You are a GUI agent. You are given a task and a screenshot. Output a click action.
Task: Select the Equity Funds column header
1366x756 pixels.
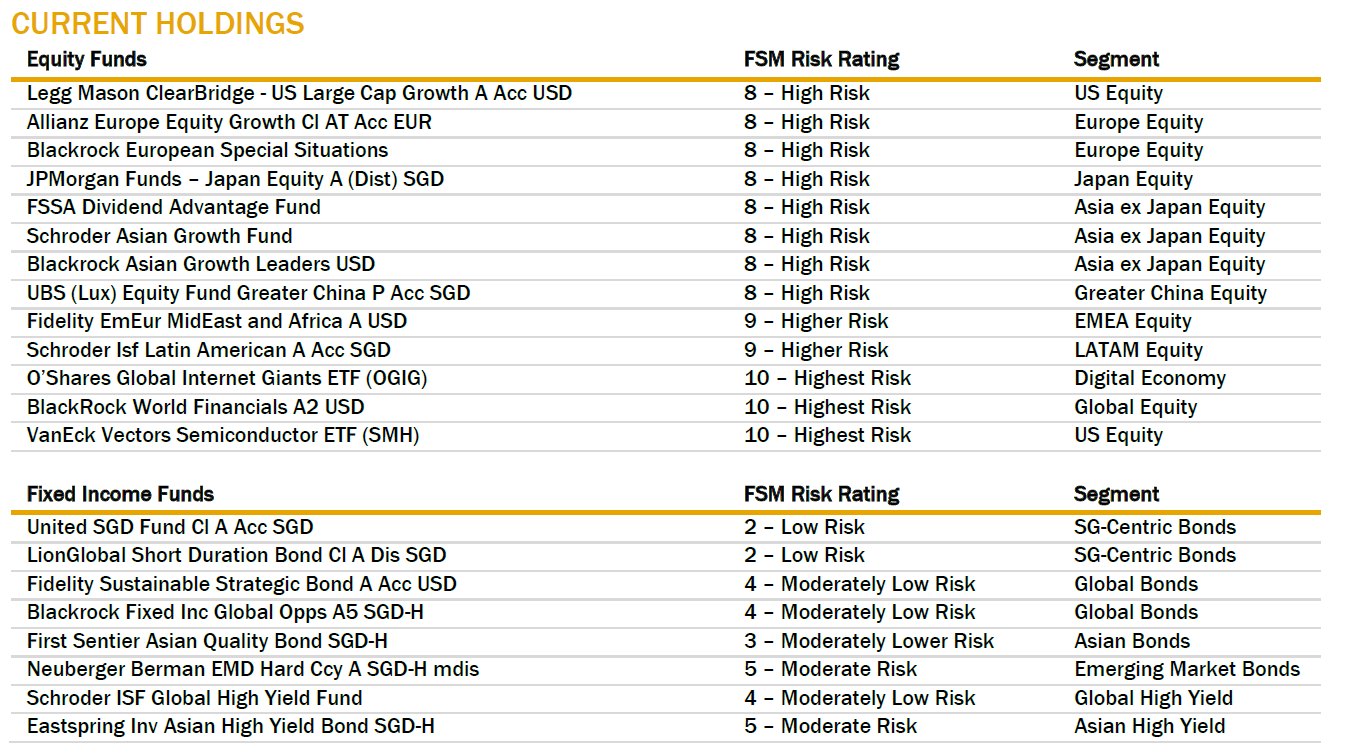[87, 59]
